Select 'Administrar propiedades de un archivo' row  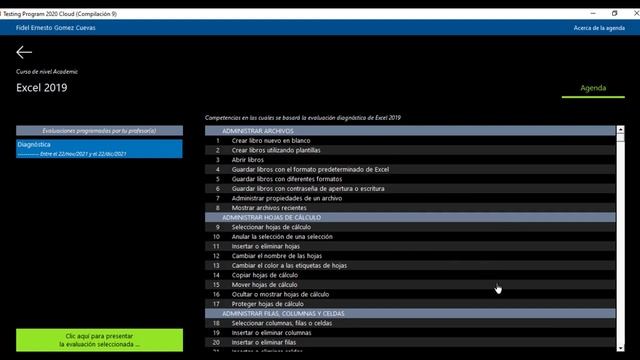[x=410, y=198]
